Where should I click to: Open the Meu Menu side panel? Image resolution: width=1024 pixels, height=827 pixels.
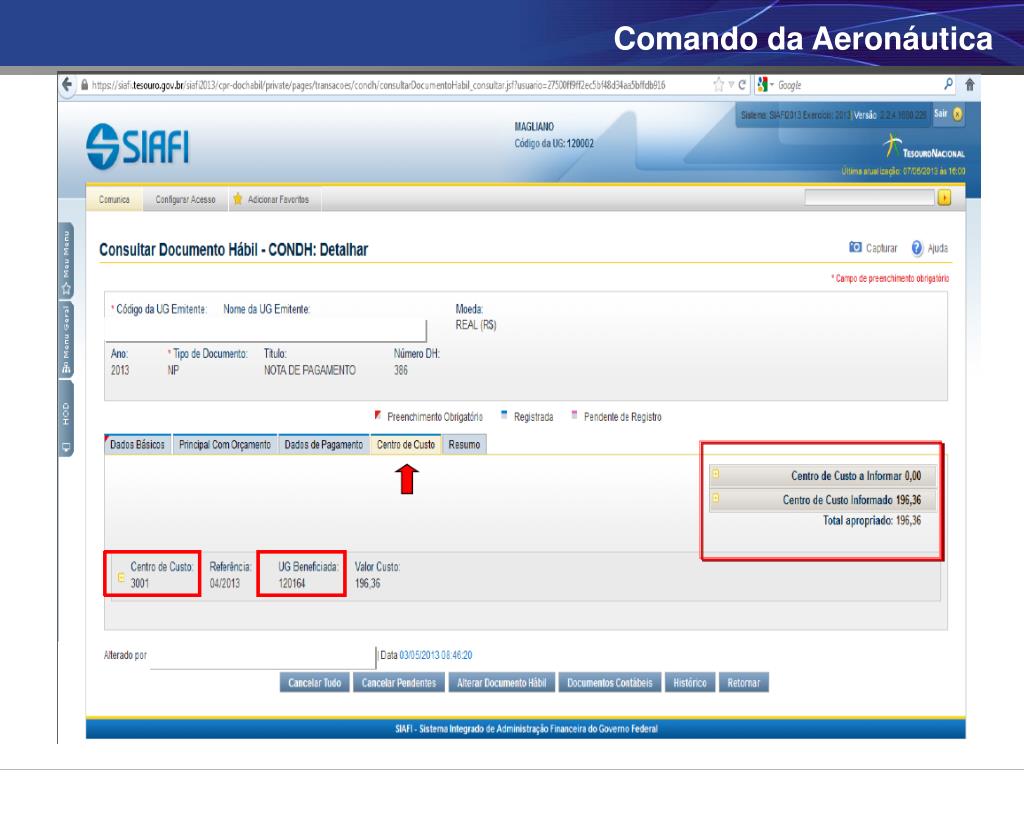click(66, 260)
